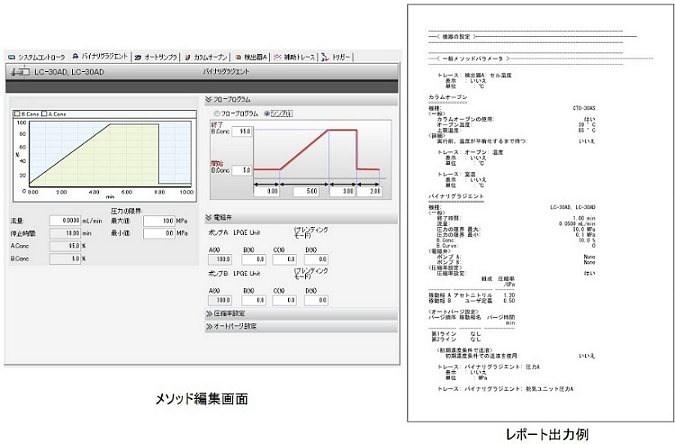Screen dimensions: 675x444
Task: Click ポンプB B(%) field
Action: (x=254, y=300)
